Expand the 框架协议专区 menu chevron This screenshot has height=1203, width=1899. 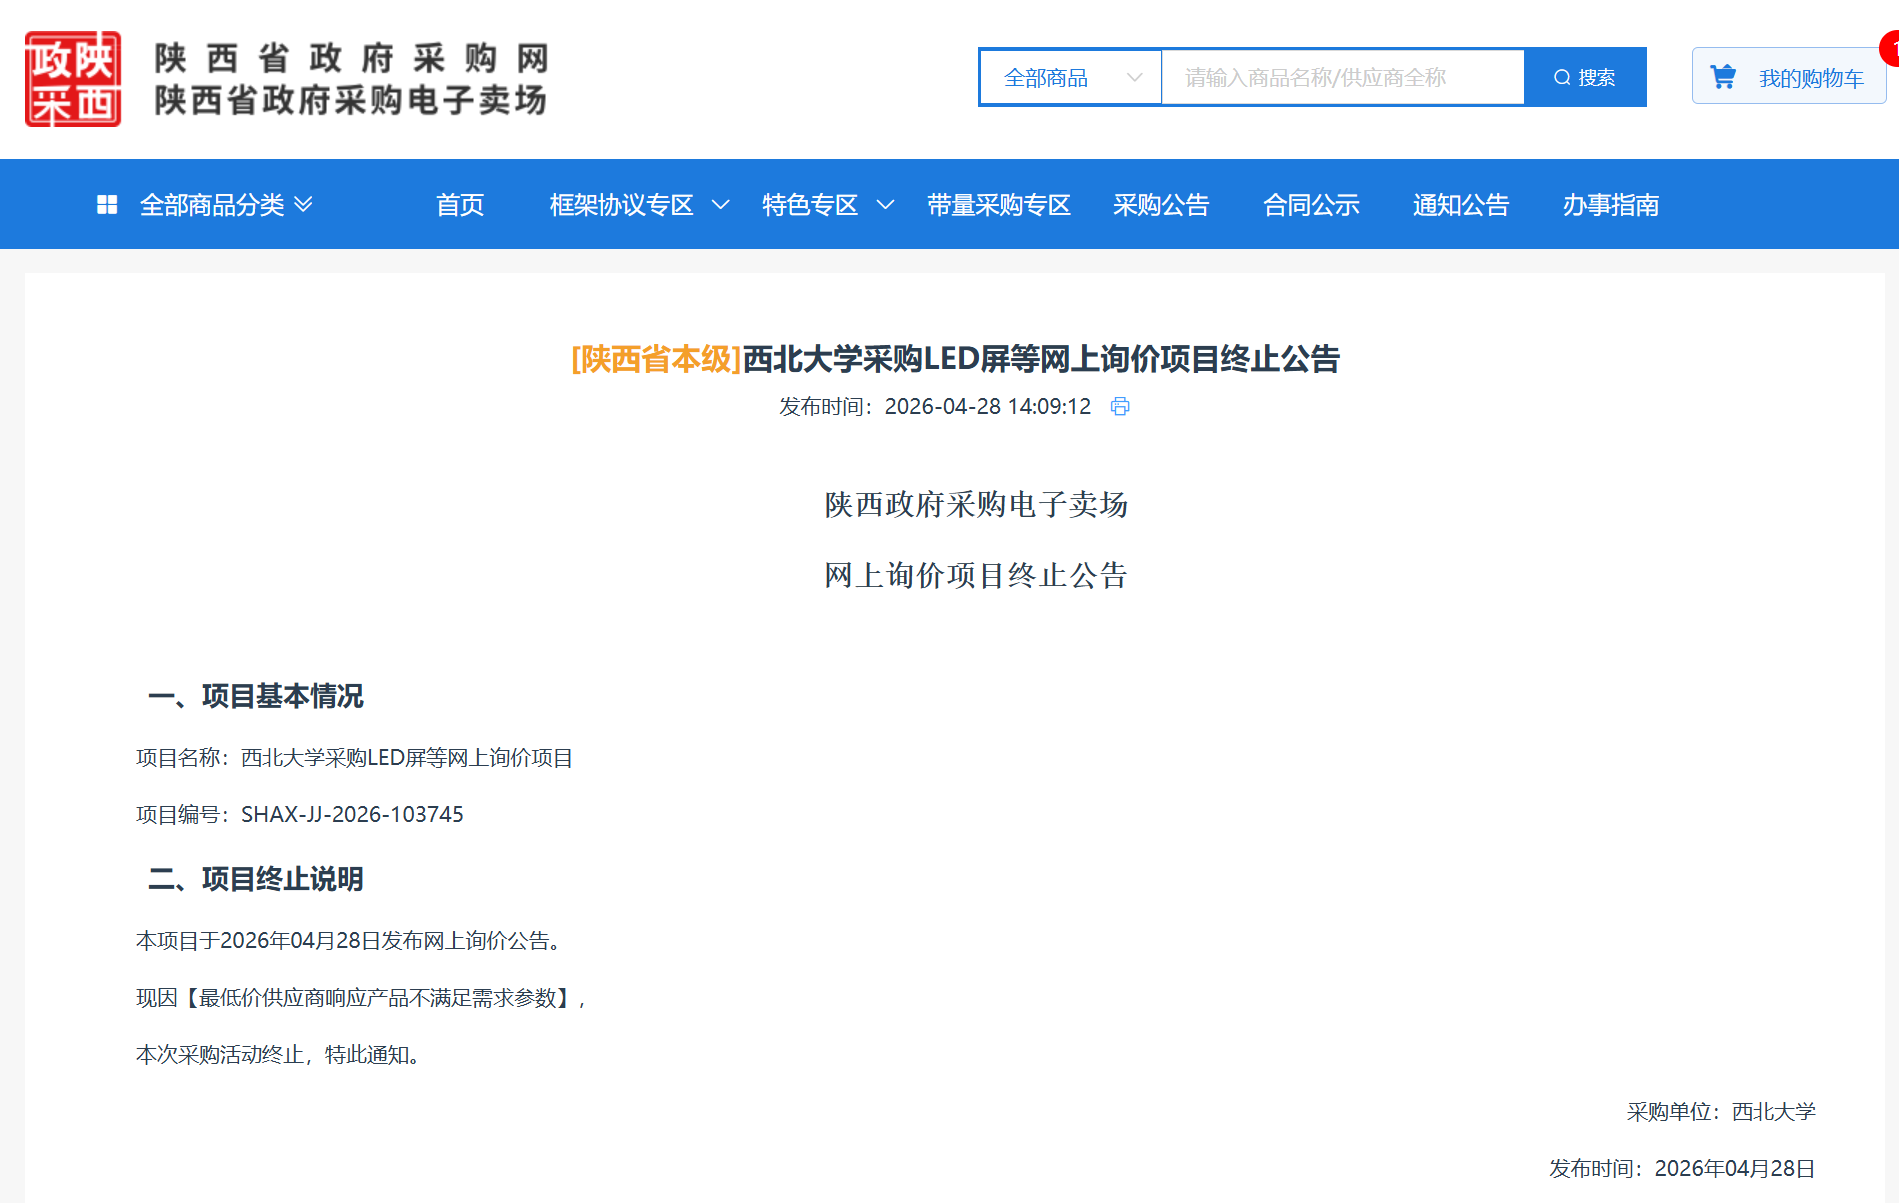[720, 205]
